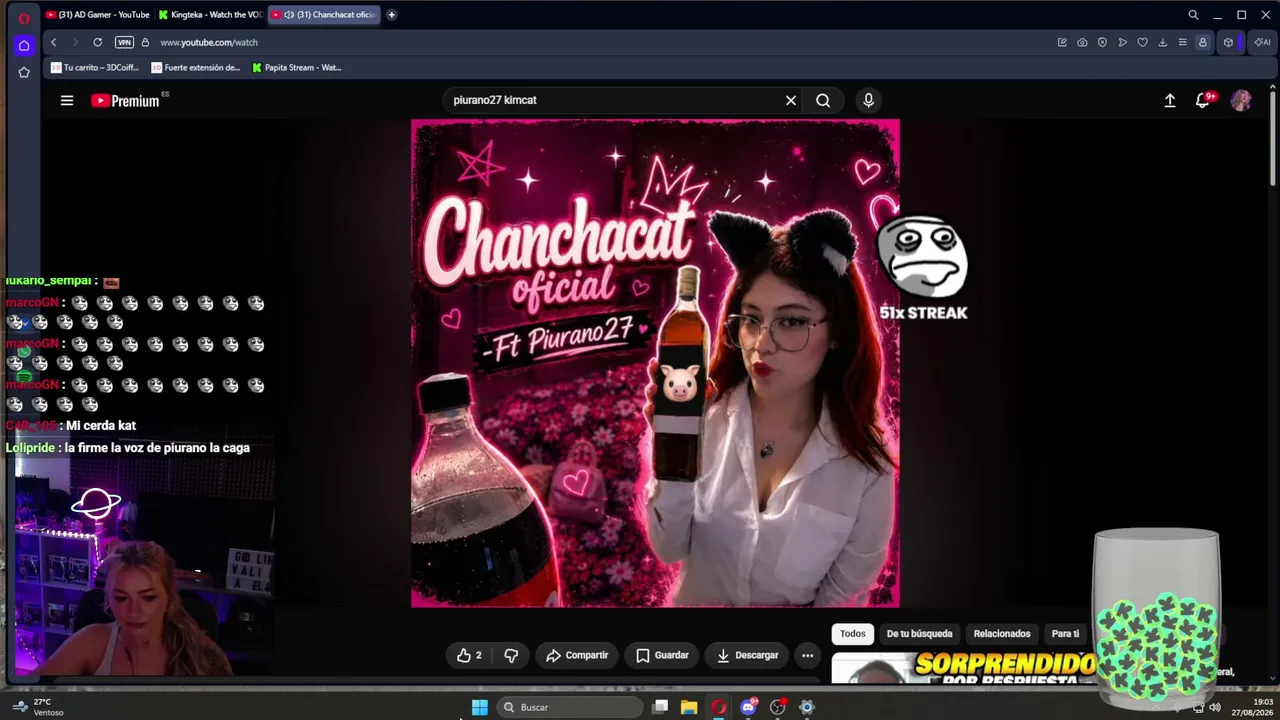This screenshot has width=1280, height=720.
Task: Select the Todos filter chip
Action: point(853,634)
